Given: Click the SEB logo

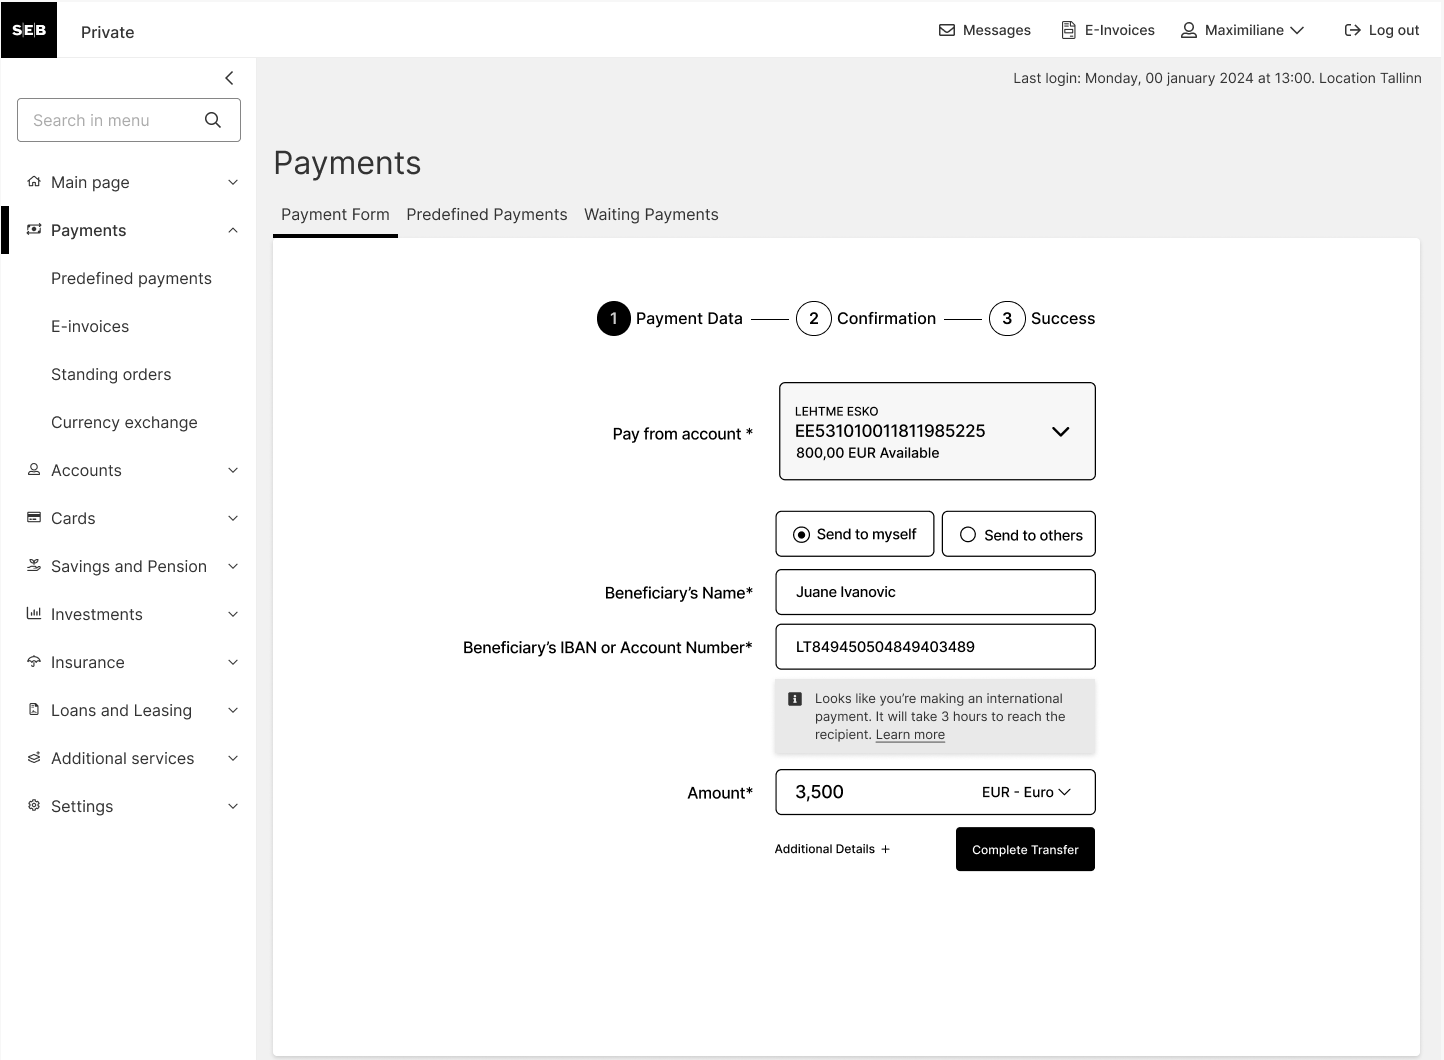Looking at the screenshot, I should coord(29,30).
